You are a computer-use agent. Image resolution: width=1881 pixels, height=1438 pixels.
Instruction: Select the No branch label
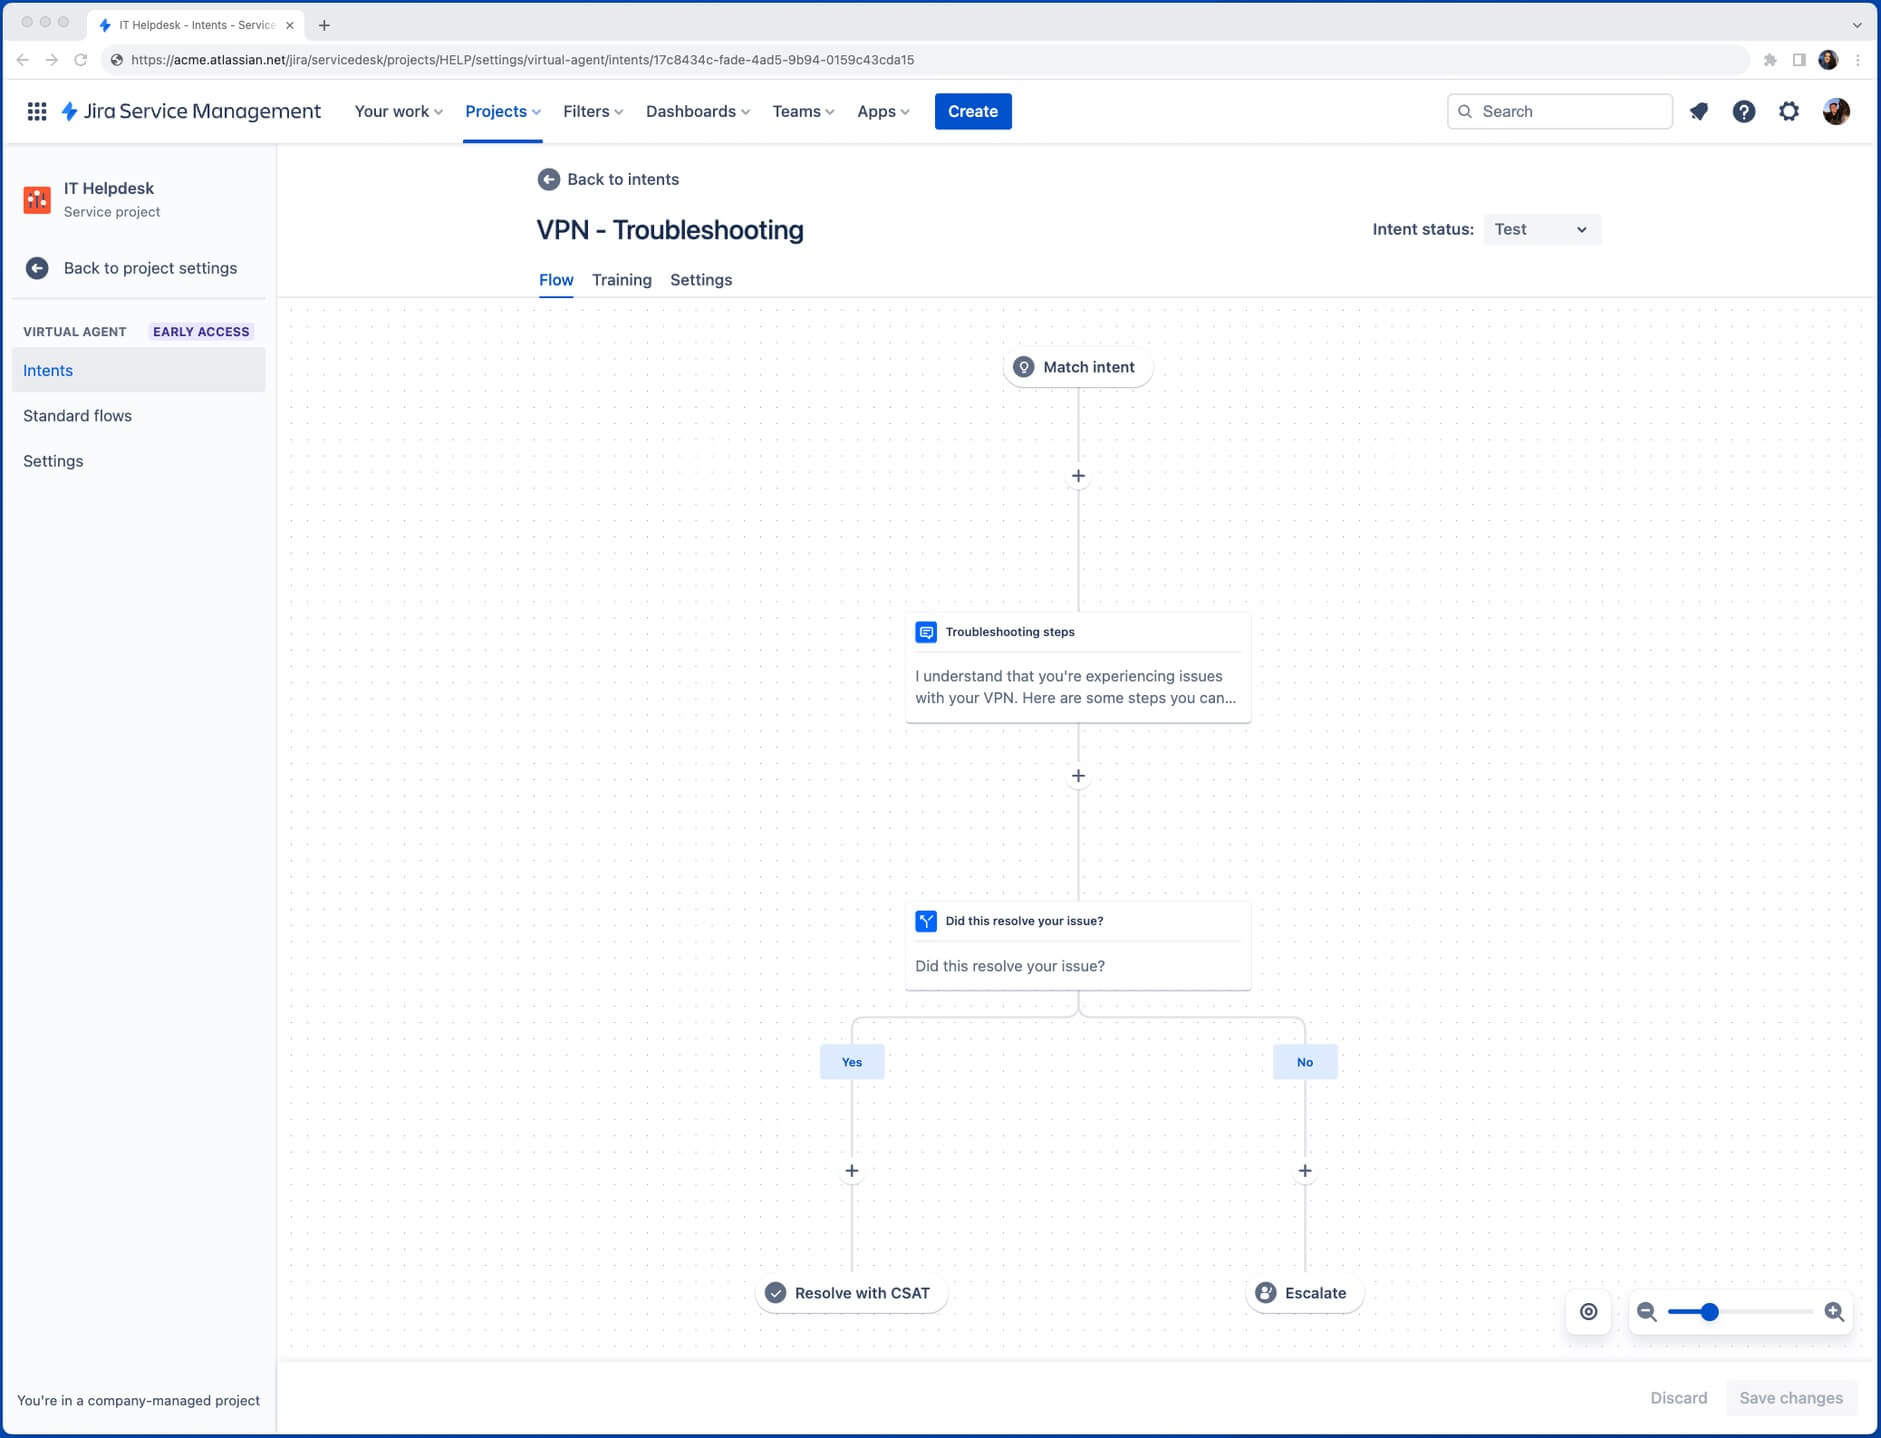(x=1304, y=1061)
